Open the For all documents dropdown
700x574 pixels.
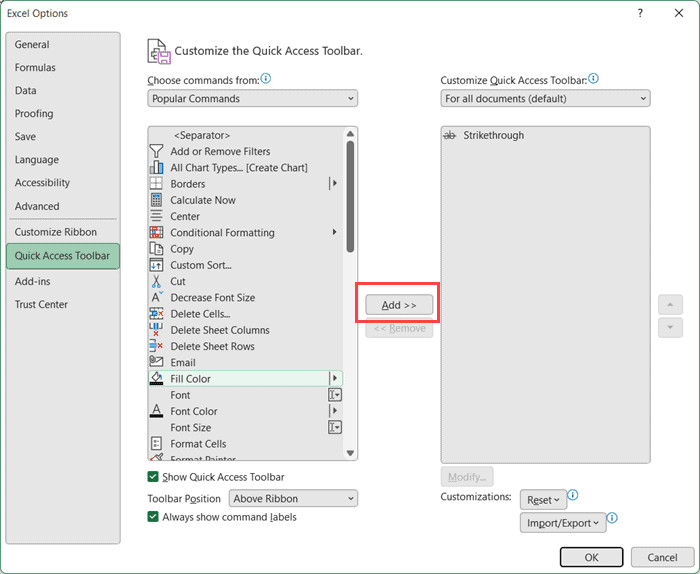pyautogui.click(x=545, y=99)
